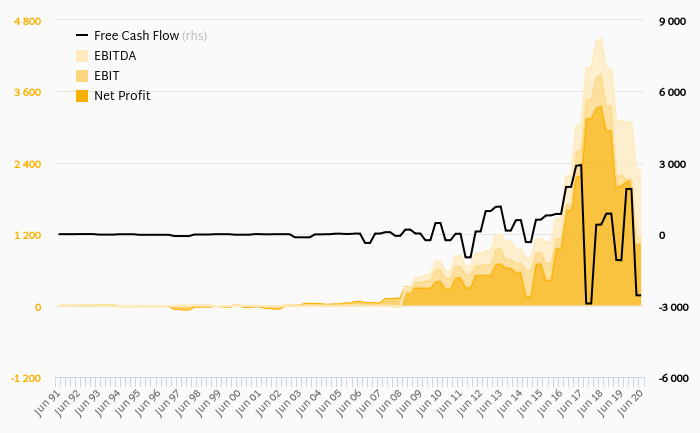Click the -6 000 right axis value
This screenshot has width=700, height=433.
[x=673, y=379]
